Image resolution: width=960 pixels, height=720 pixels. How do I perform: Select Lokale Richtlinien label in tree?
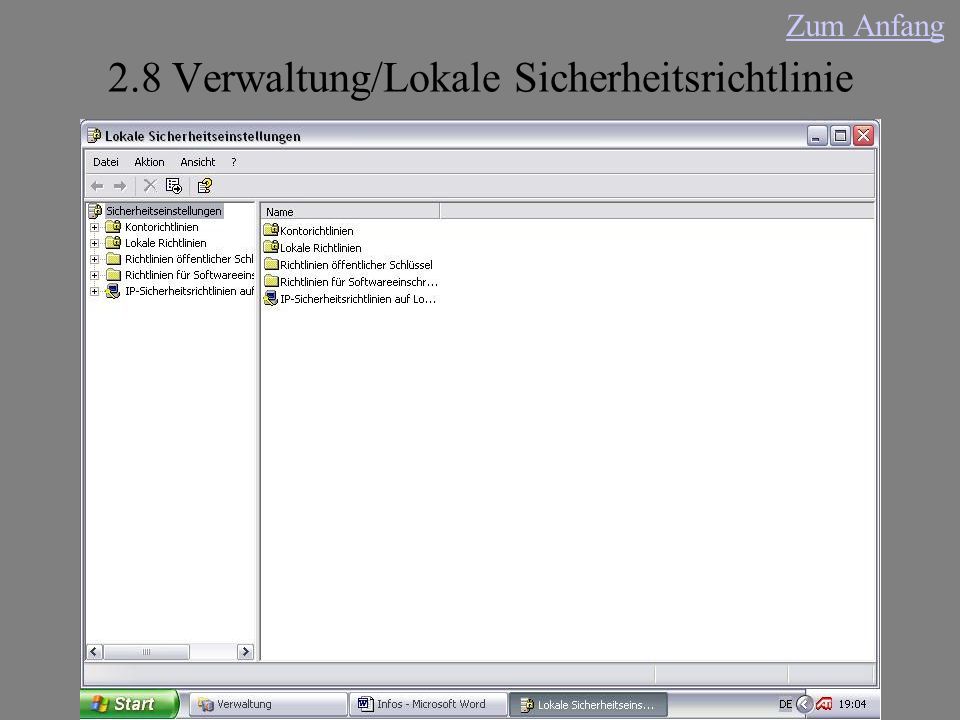166,243
